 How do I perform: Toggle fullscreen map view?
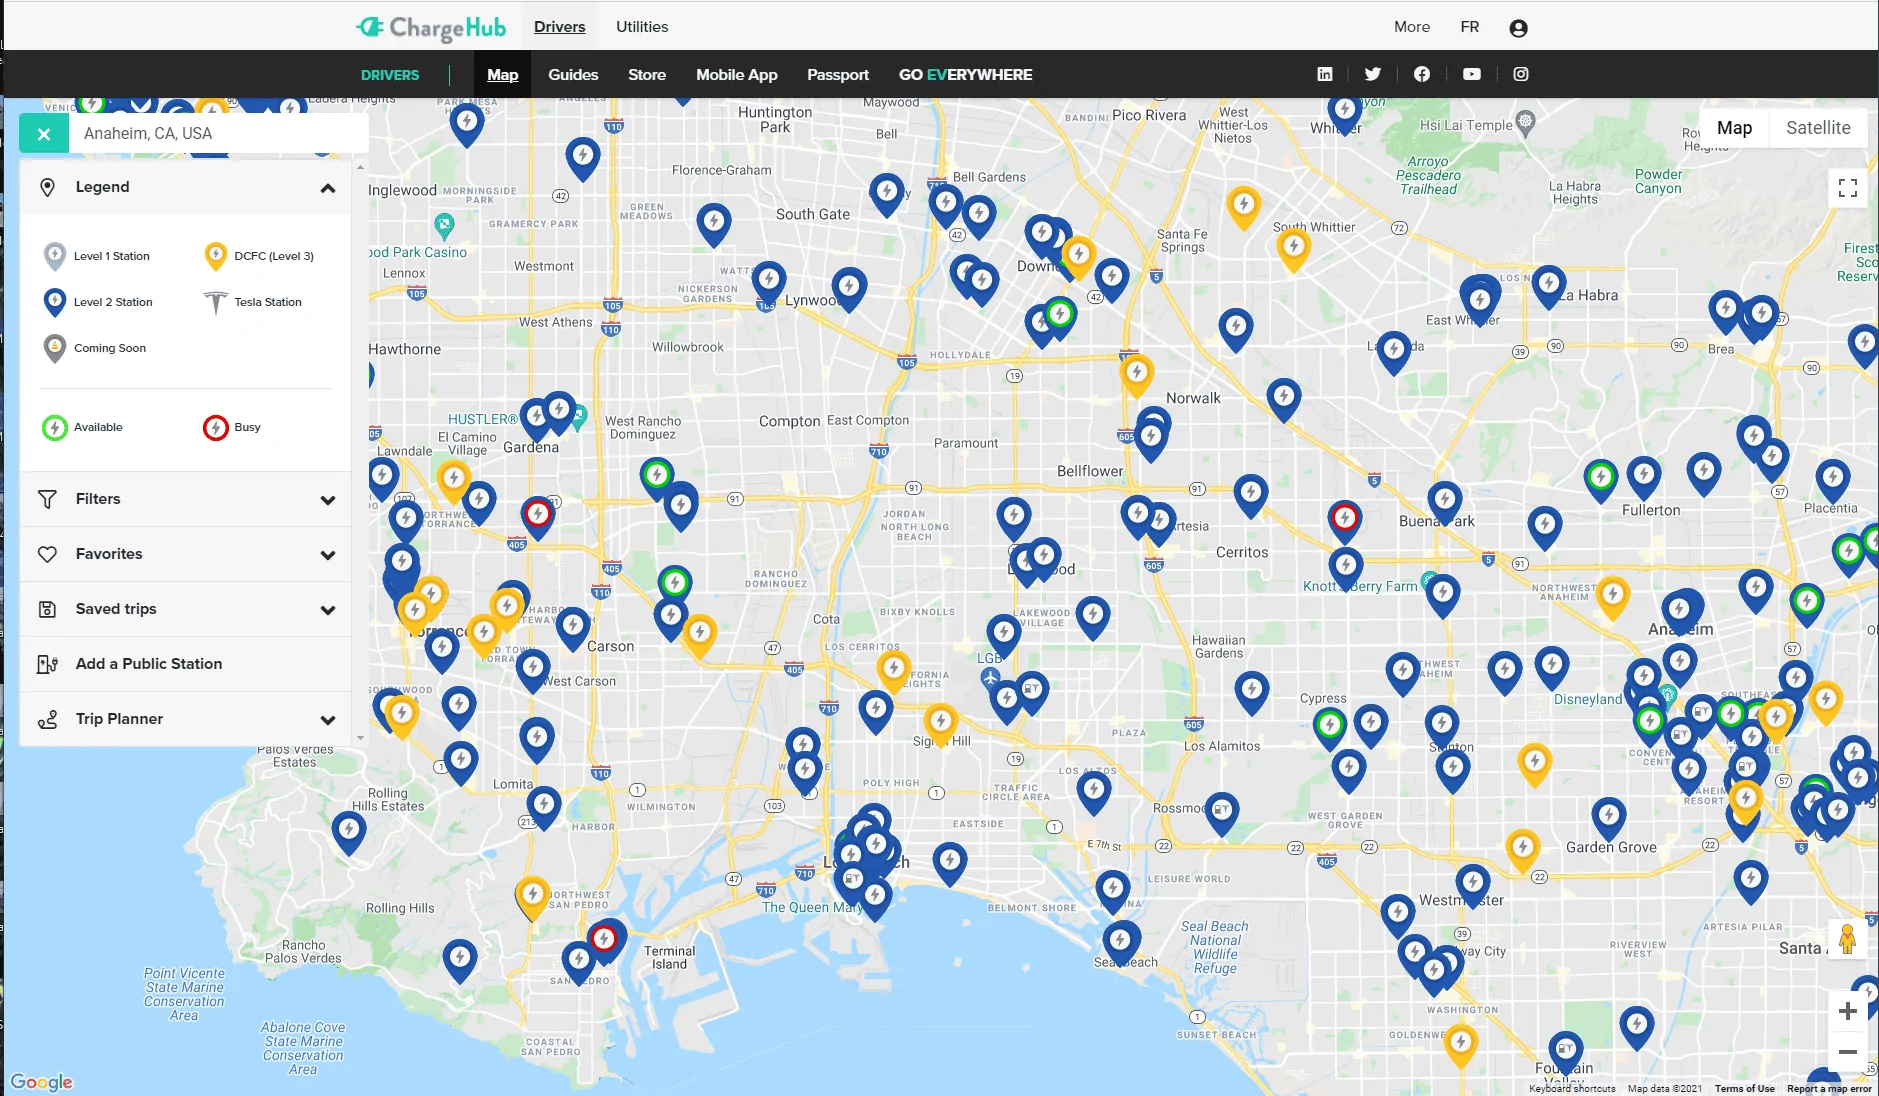click(1848, 187)
